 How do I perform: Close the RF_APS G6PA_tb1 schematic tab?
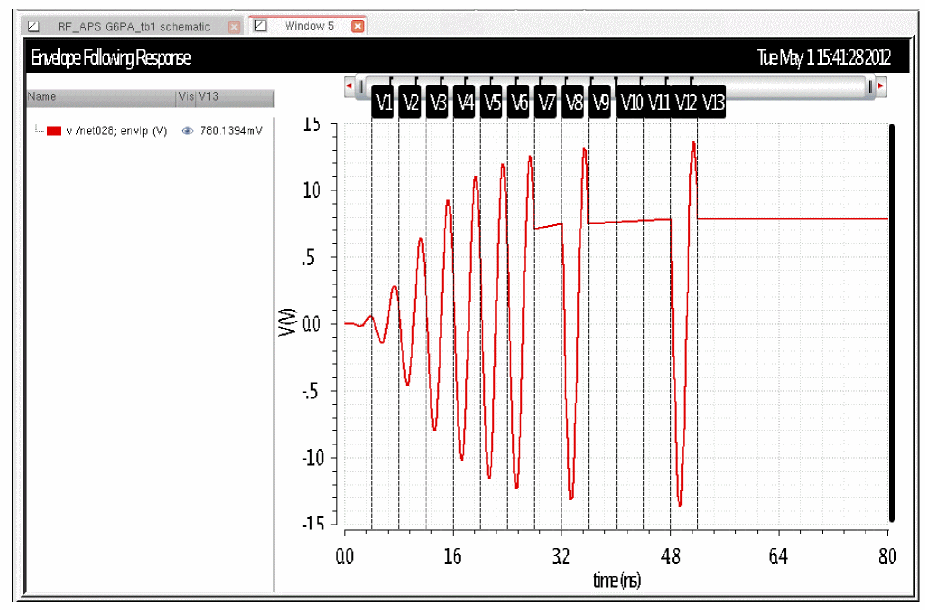click(x=234, y=27)
